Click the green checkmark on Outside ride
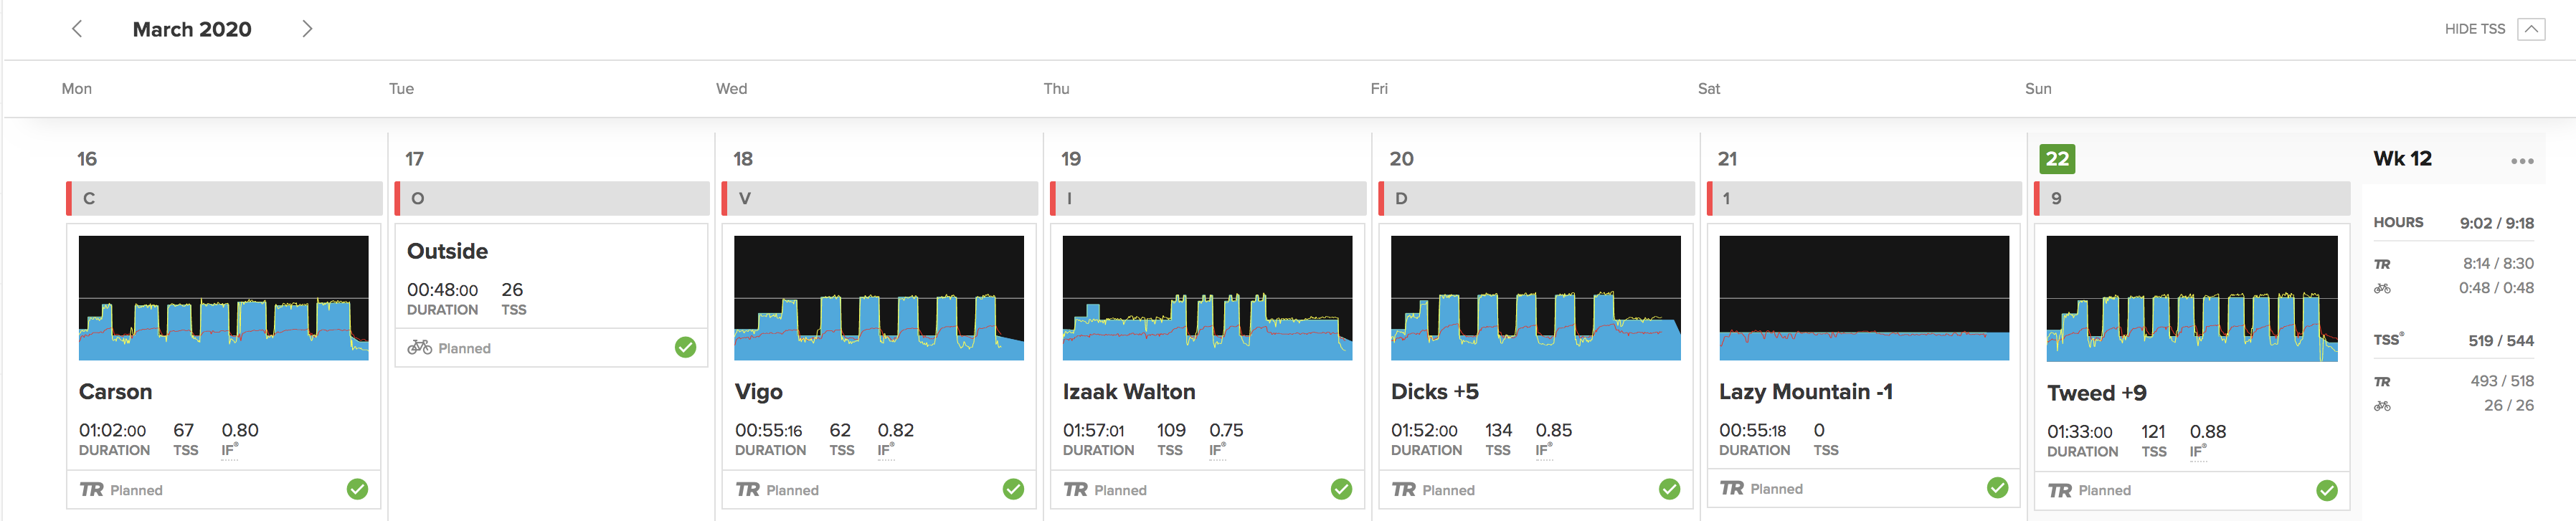 (685, 347)
